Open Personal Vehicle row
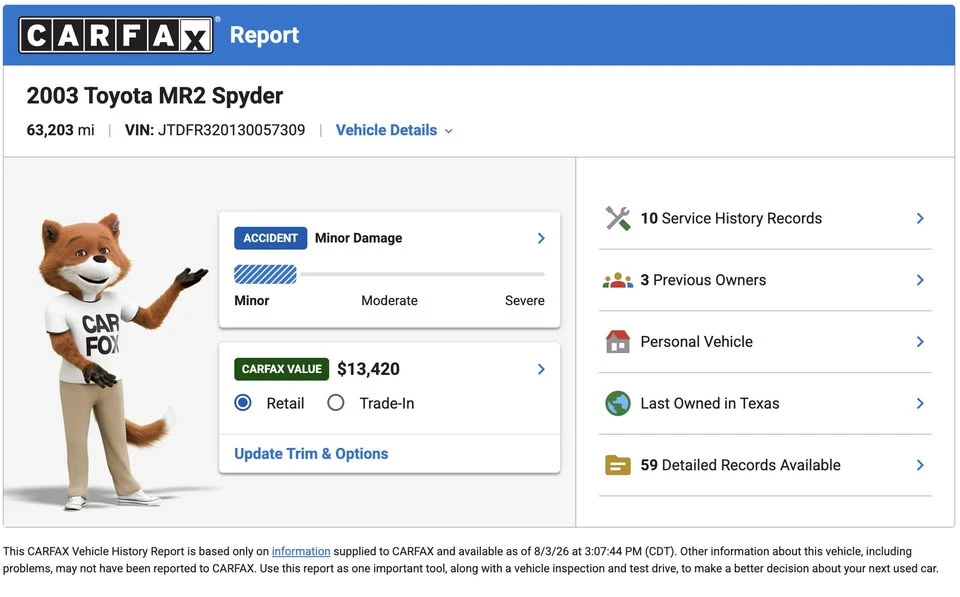The height and width of the screenshot is (597, 960). (x=765, y=342)
